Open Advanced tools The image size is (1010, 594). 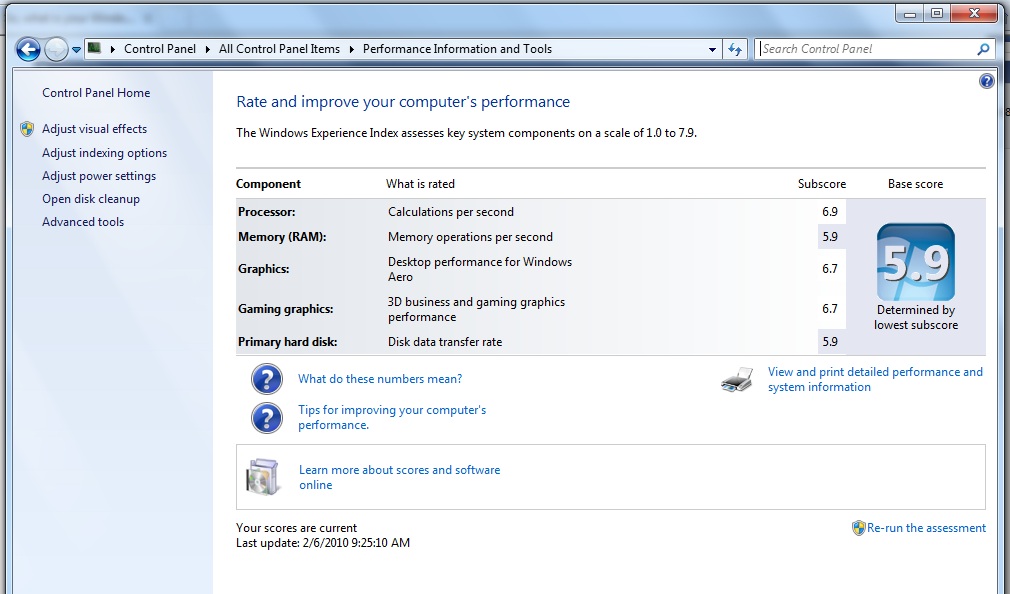click(83, 222)
